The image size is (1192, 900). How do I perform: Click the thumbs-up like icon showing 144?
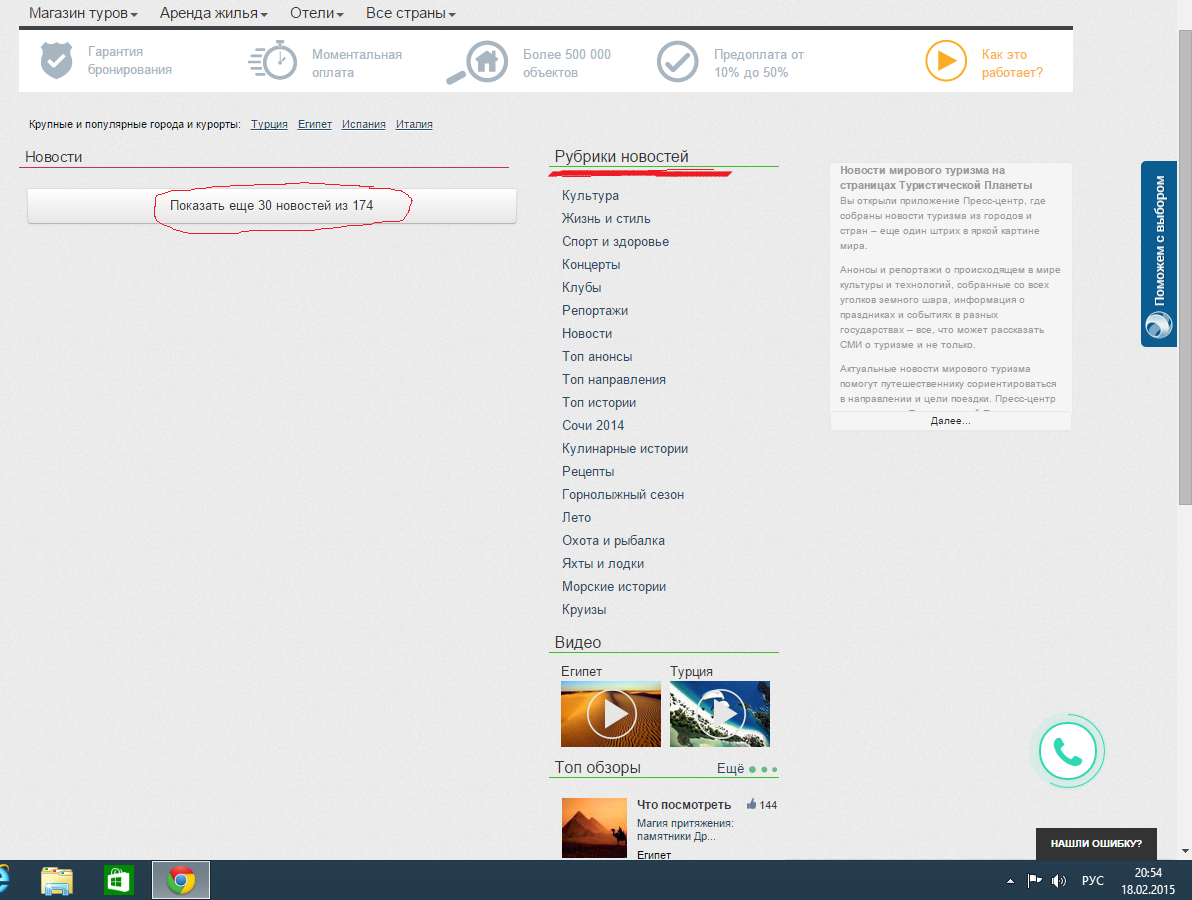pyautogui.click(x=752, y=804)
